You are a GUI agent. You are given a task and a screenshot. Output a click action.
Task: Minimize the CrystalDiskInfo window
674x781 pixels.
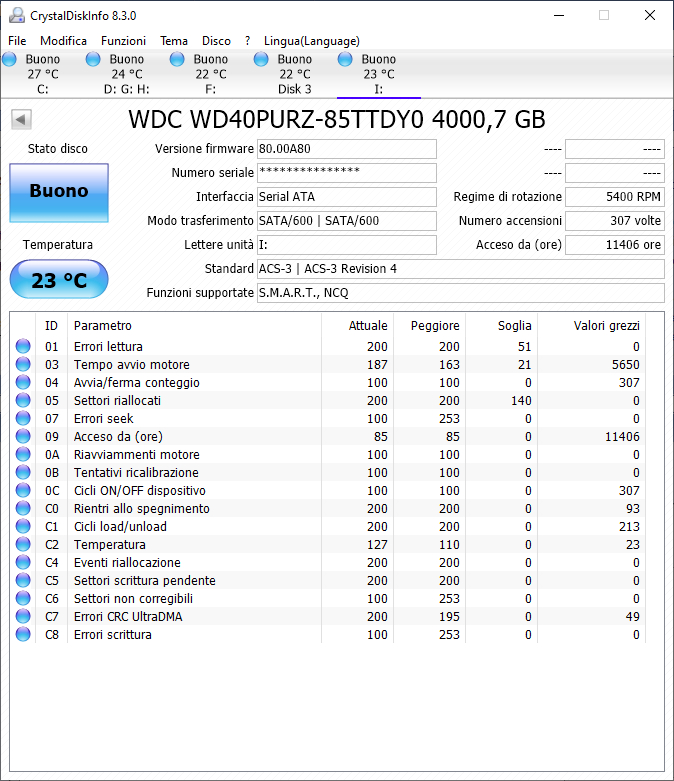pos(559,15)
